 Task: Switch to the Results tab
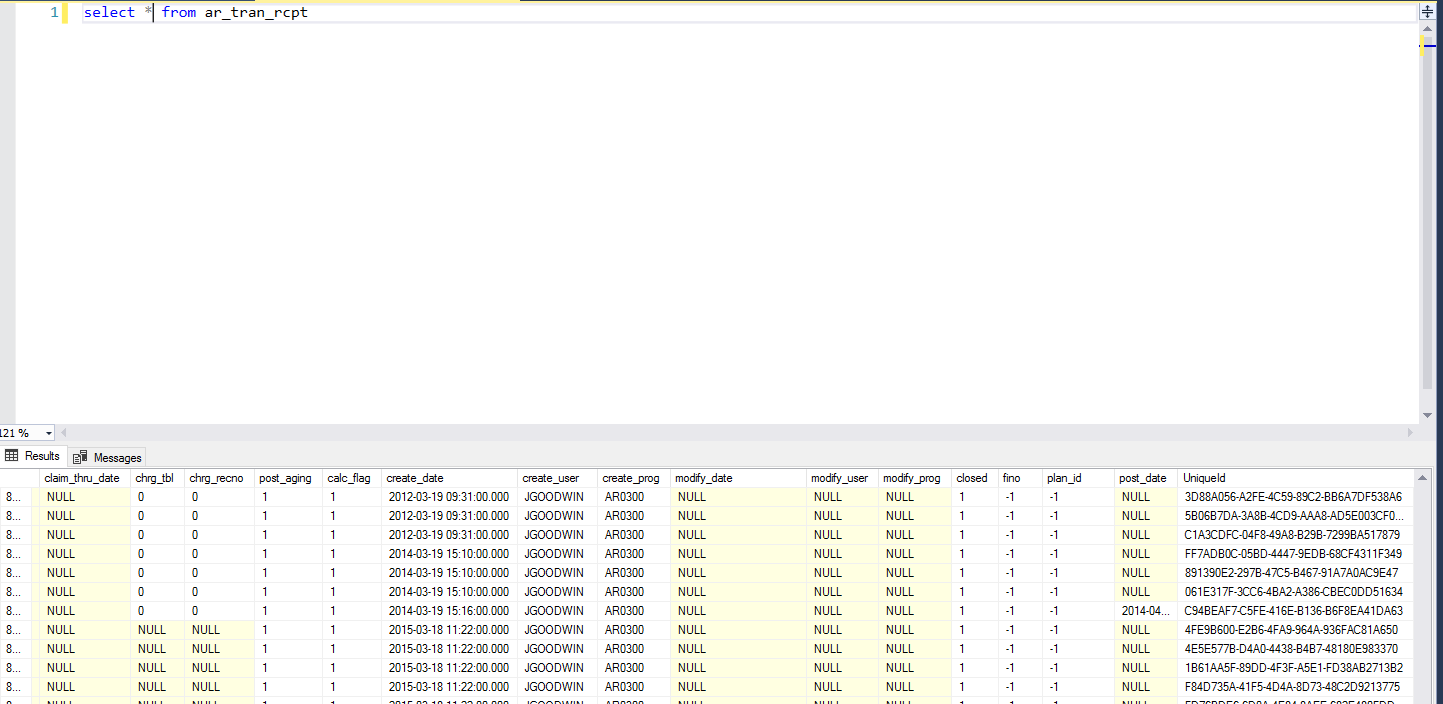click(x=33, y=456)
